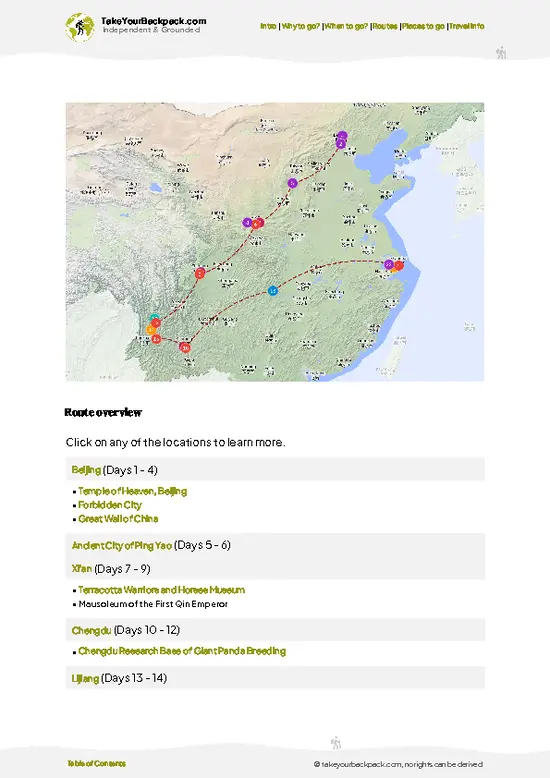Screen dimensions: 550x778
Task: Open the Forbidden City link
Action: tap(110, 505)
